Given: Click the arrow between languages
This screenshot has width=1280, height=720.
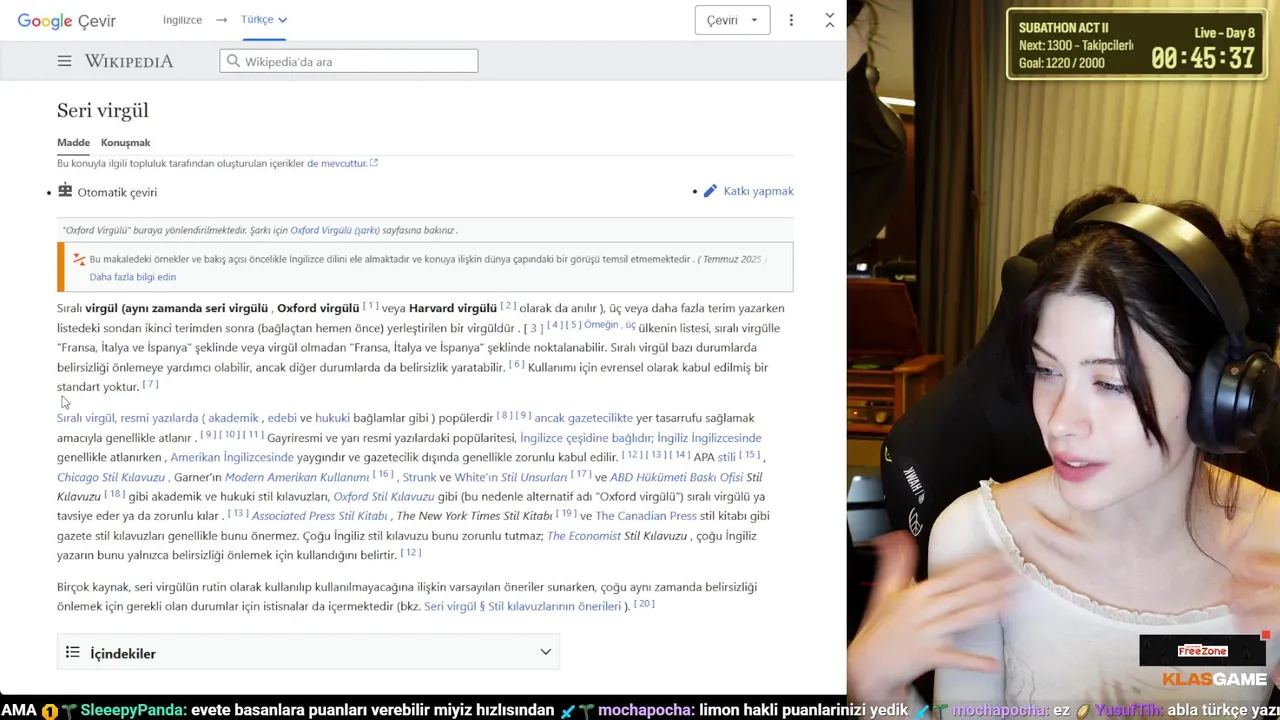Looking at the screenshot, I should point(221,19).
